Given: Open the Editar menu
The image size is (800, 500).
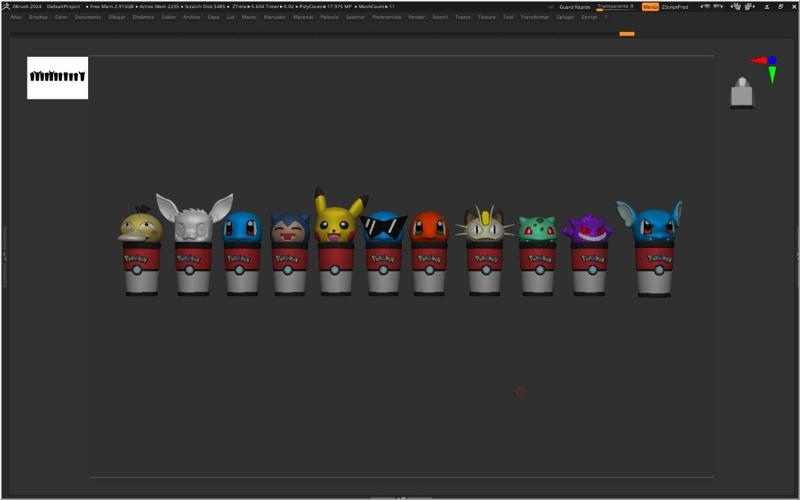Looking at the screenshot, I should click(x=168, y=17).
